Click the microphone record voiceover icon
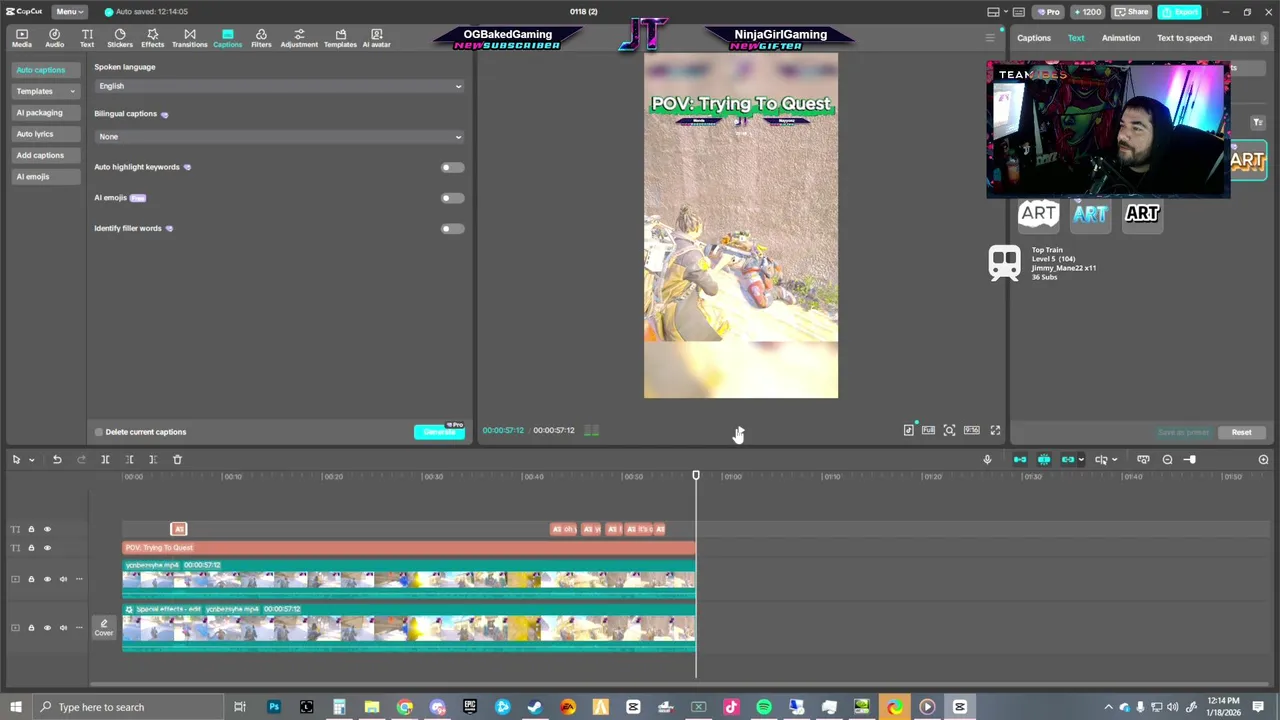This screenshot has width=1280, height=720. coord(987,460)
